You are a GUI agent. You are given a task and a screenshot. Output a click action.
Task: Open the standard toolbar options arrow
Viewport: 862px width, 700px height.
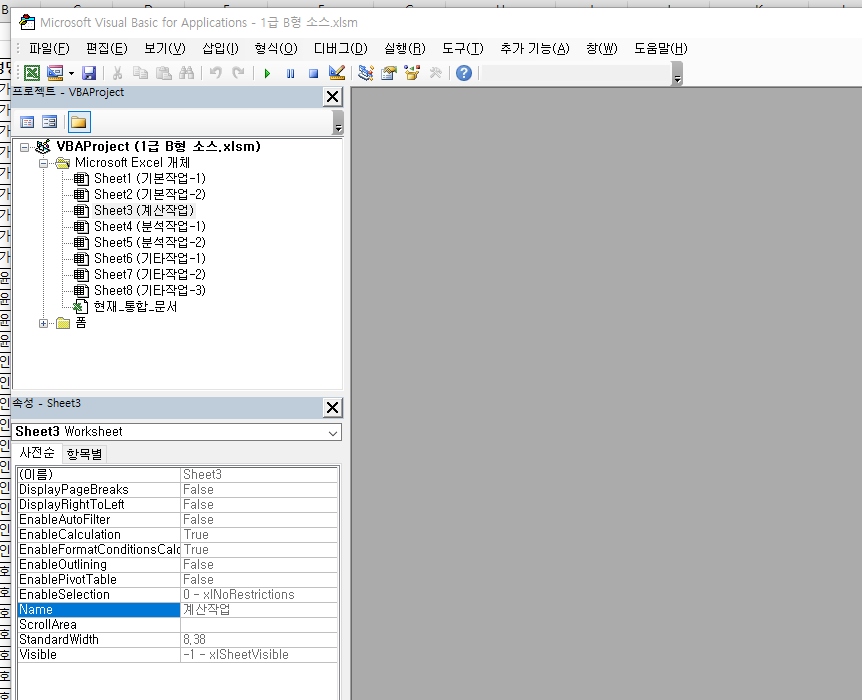(677, 74)
